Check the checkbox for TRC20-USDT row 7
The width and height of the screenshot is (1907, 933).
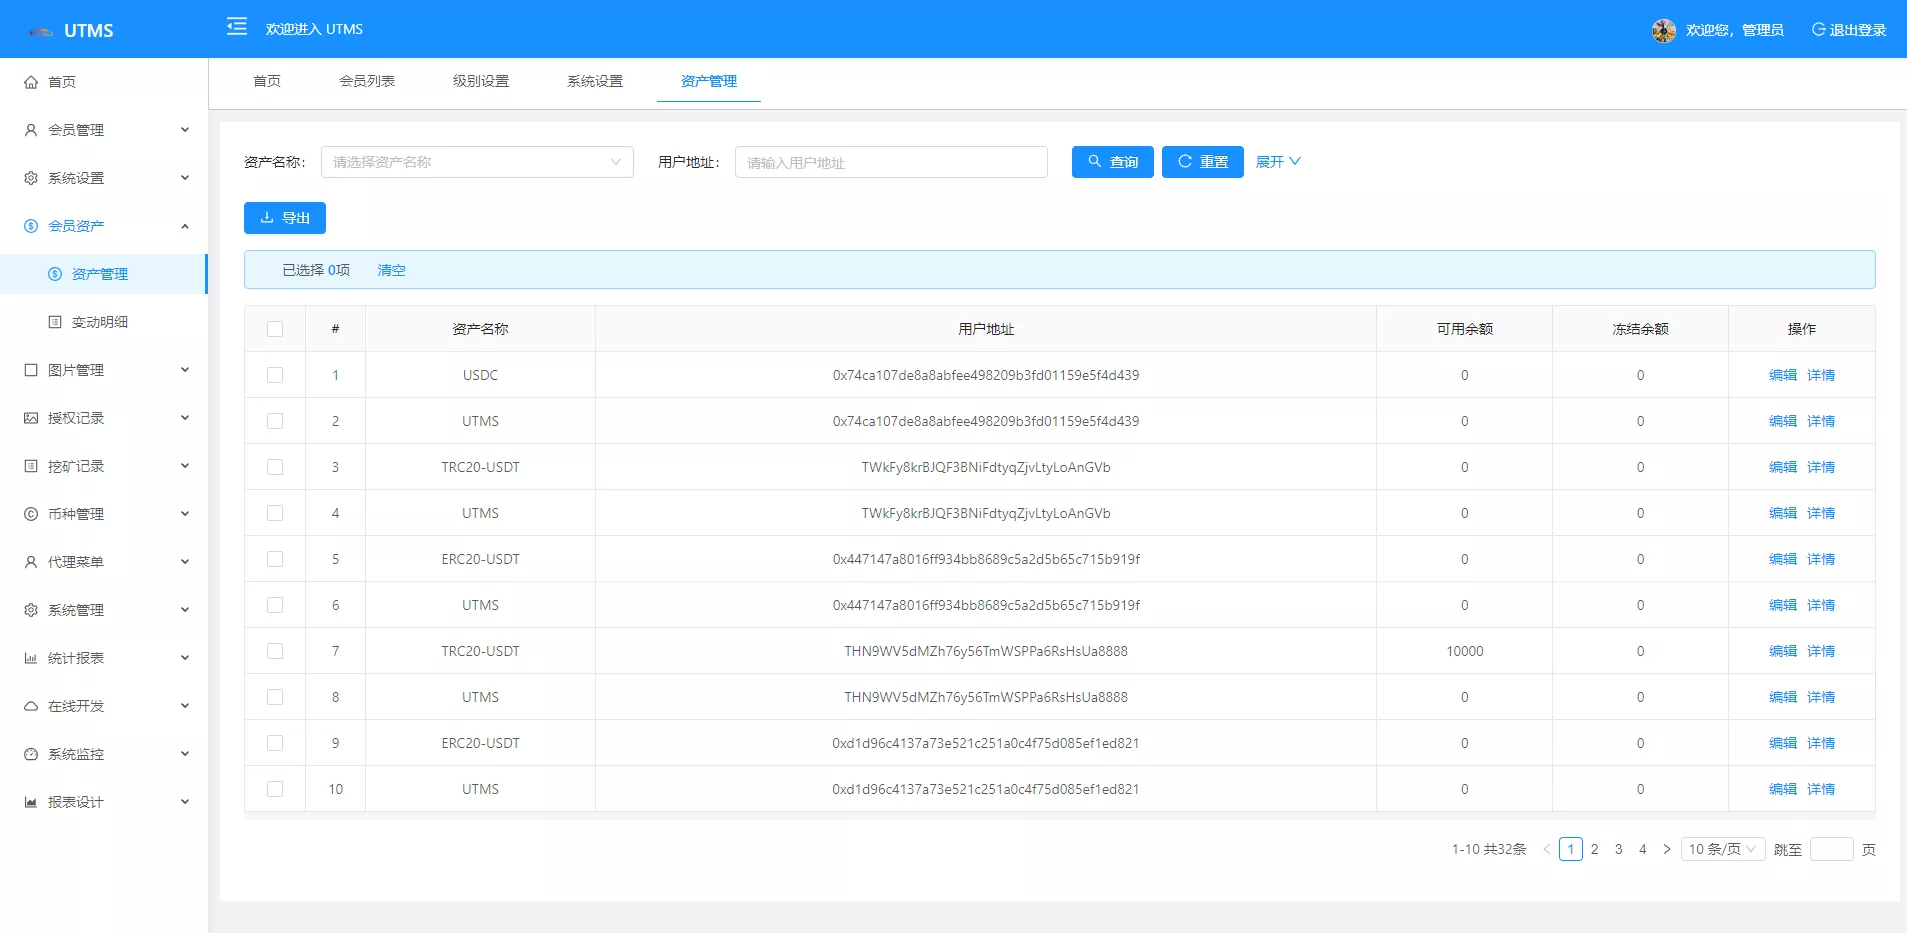pyautogui.click(x=275, y=650)
